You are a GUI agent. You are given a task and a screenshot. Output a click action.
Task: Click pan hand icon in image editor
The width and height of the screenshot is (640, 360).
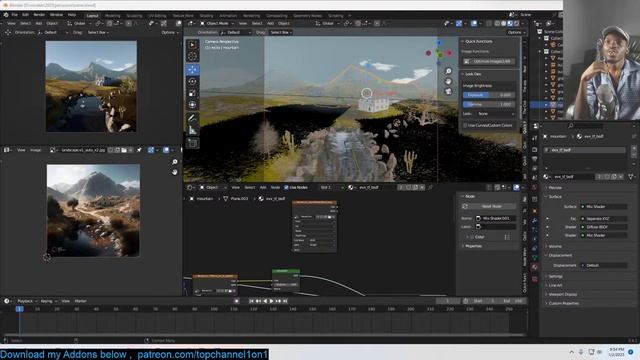point(175,172)
